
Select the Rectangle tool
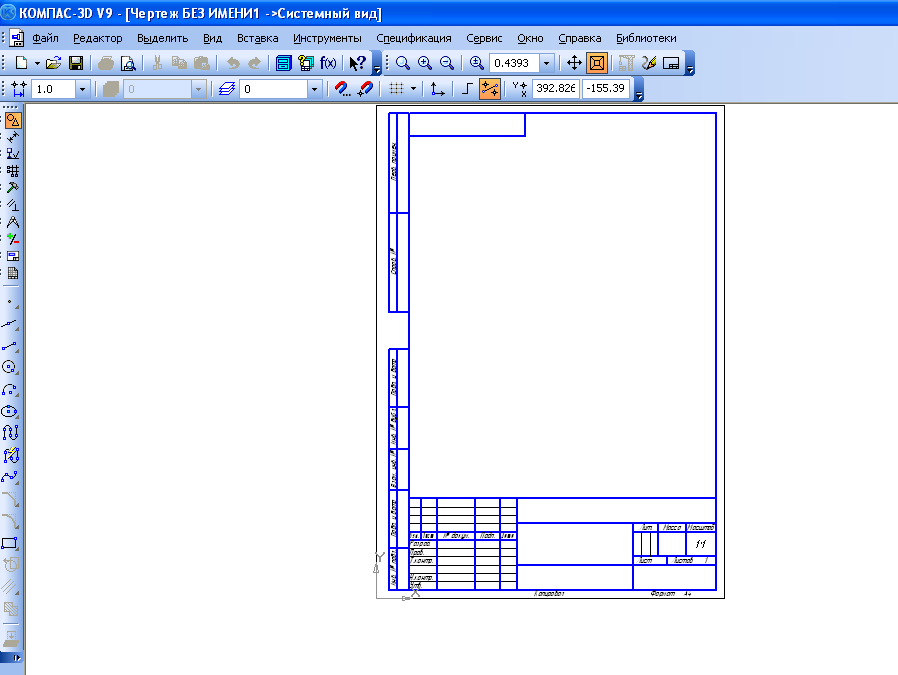(x=10, y=543)
